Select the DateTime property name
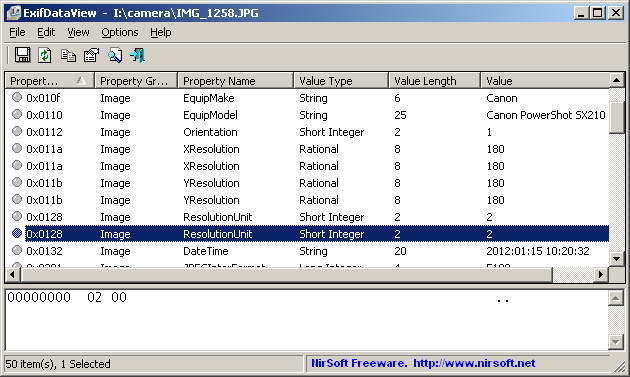This screenshot has width=630, height=377. click(206, 251)
